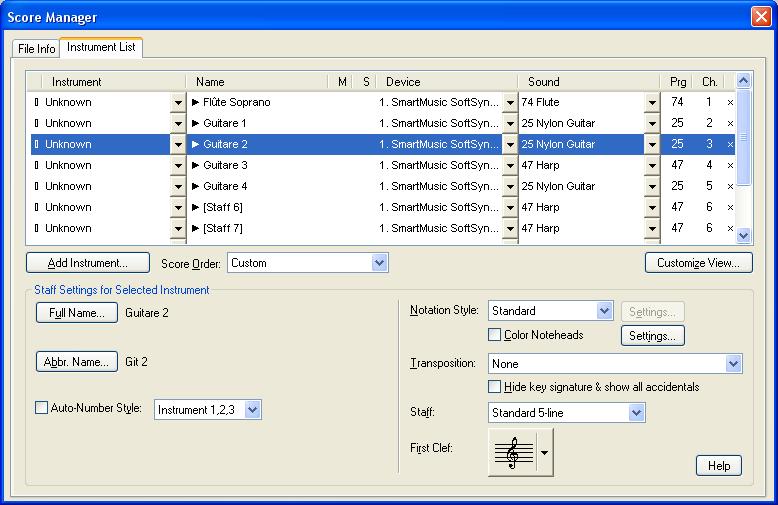Select the [Staff 7] name cell
This screenshot has width=778, height=505.
click(223, 228)
